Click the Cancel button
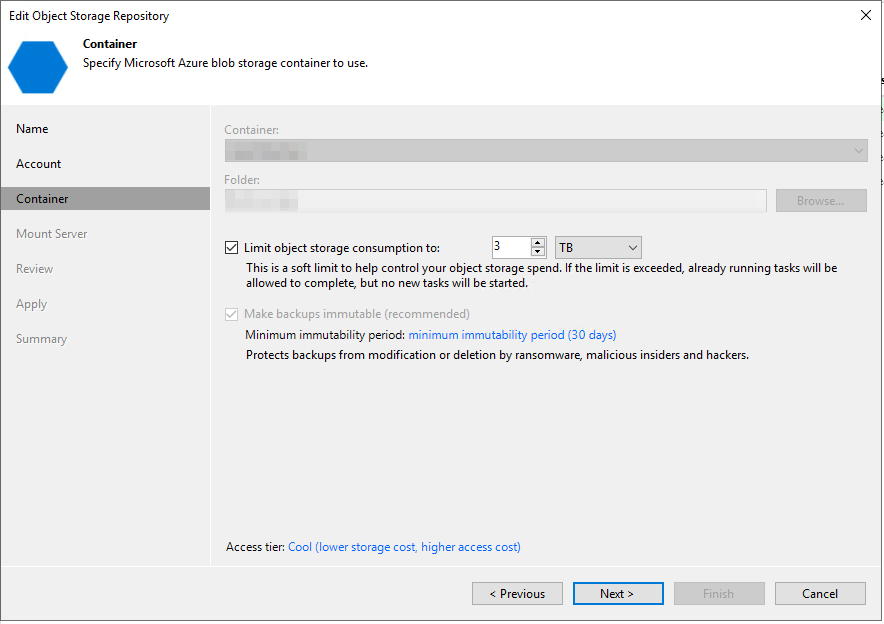This screenshot has height=624, width=884. pyautogui.click(x=820, y=594)
